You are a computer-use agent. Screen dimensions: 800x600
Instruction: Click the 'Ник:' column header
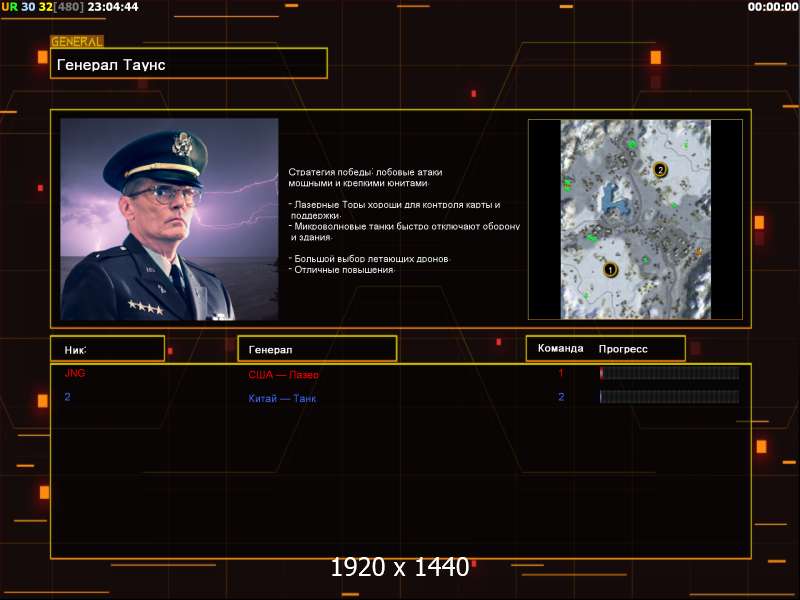click(107, 349)
